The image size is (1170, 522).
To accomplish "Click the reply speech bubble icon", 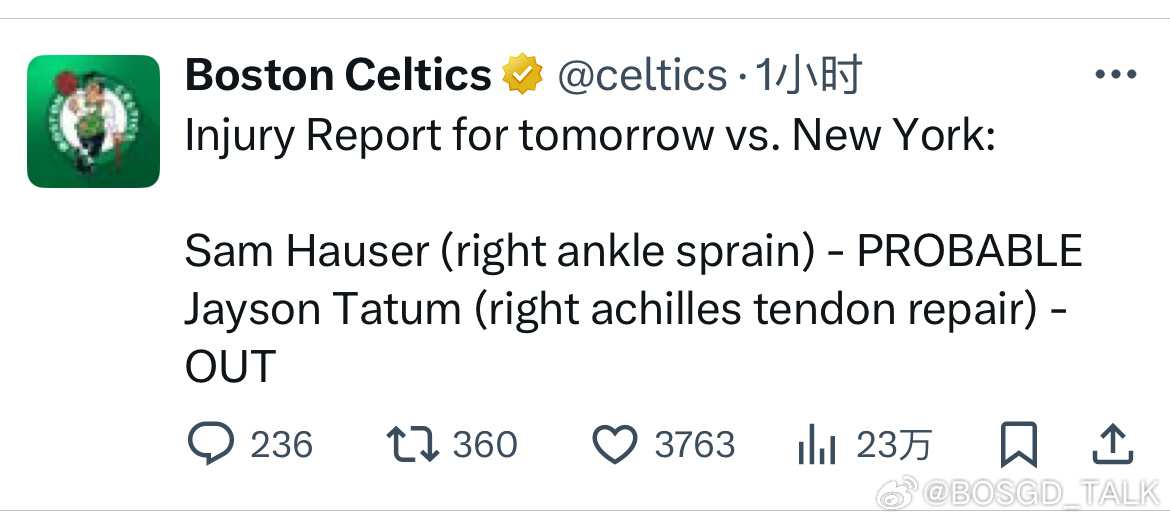I will [x=210, y=444].
